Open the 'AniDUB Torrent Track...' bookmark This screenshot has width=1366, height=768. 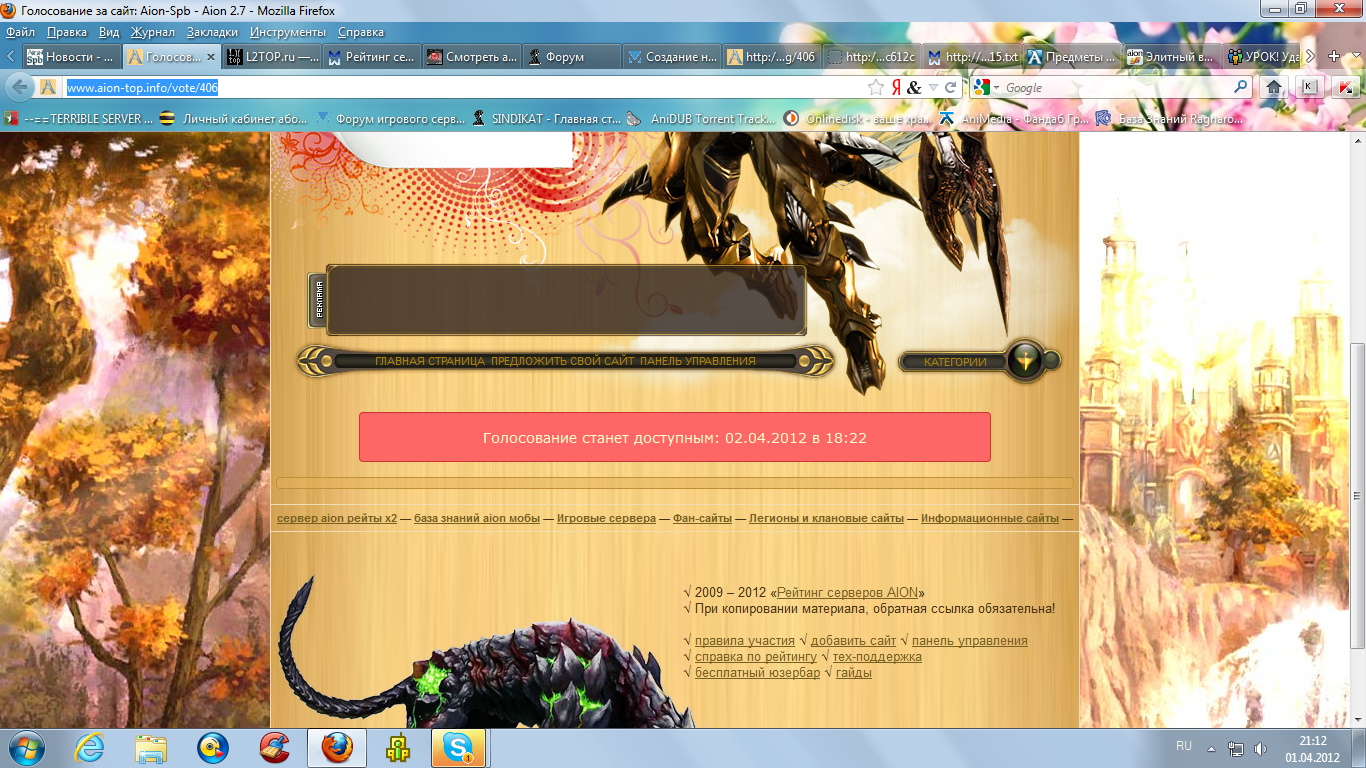701,119
